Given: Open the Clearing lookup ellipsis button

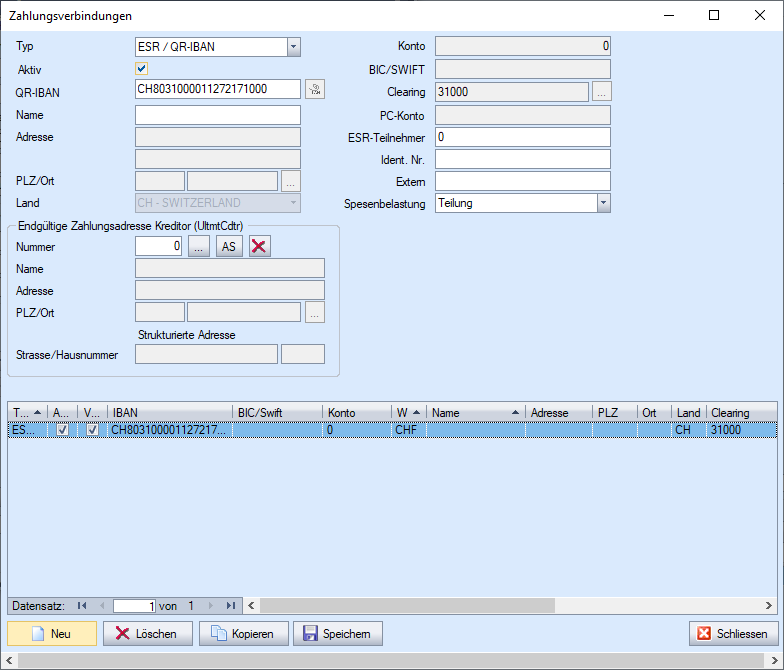Looking at the screenshot, I should coord(601,92).
